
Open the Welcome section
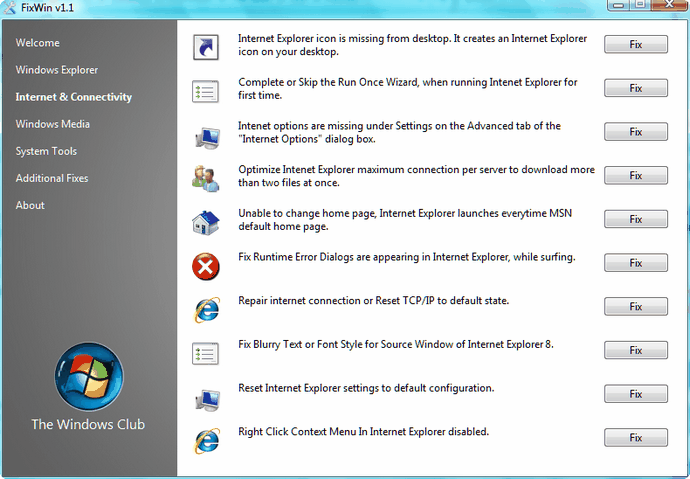[37, 43]
